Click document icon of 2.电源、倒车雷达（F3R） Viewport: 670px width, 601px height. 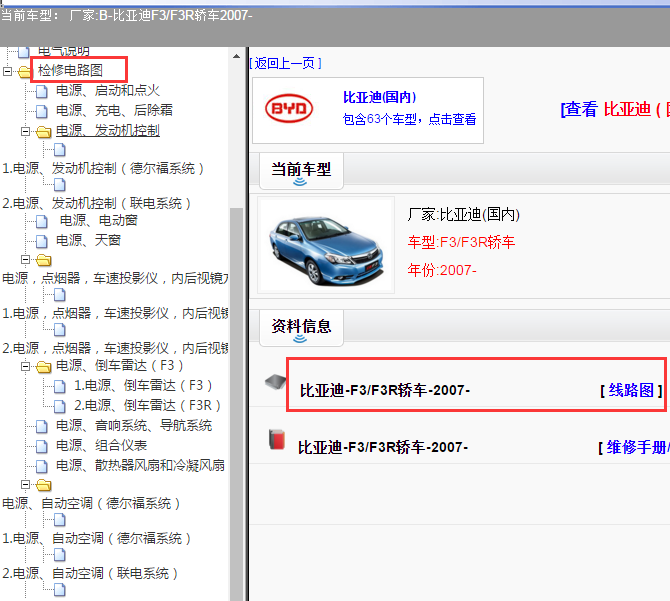[x=60, y=406]
